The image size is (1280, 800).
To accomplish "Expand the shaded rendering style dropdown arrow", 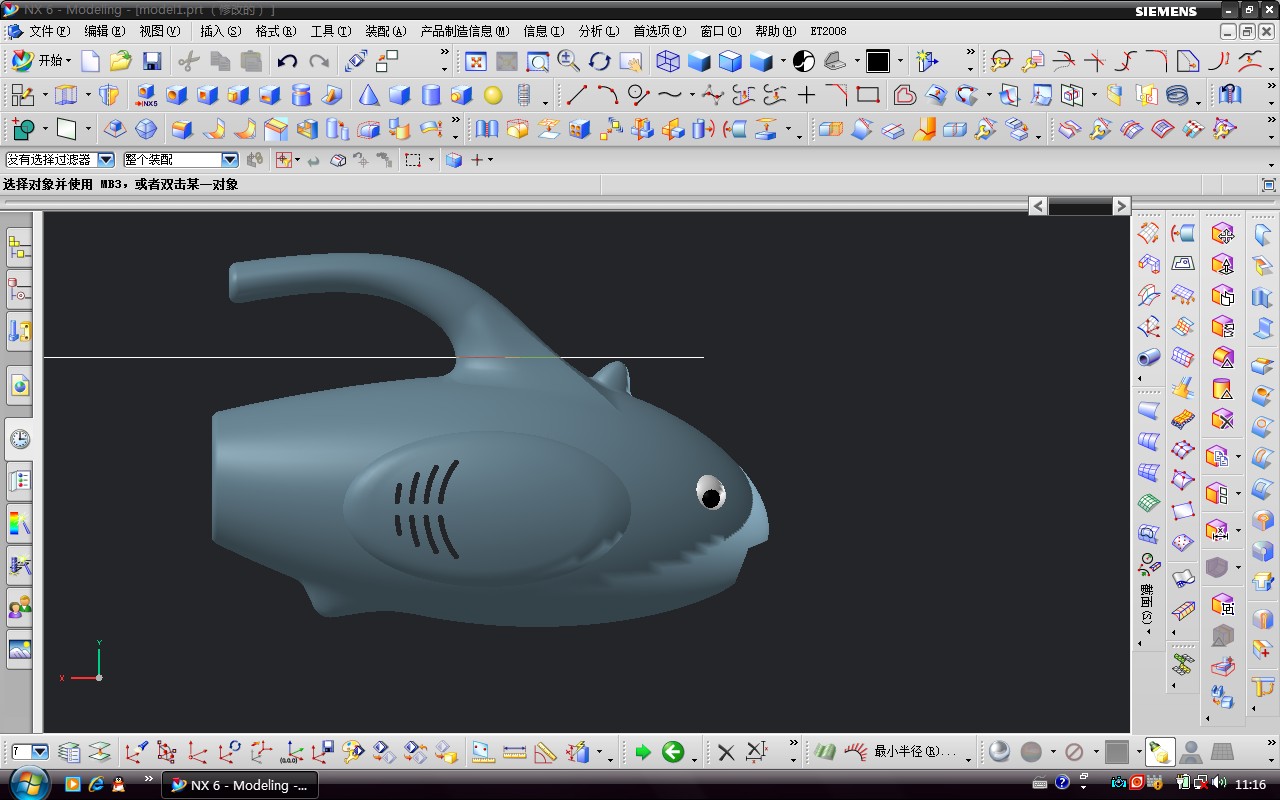I will pos(781,62).
